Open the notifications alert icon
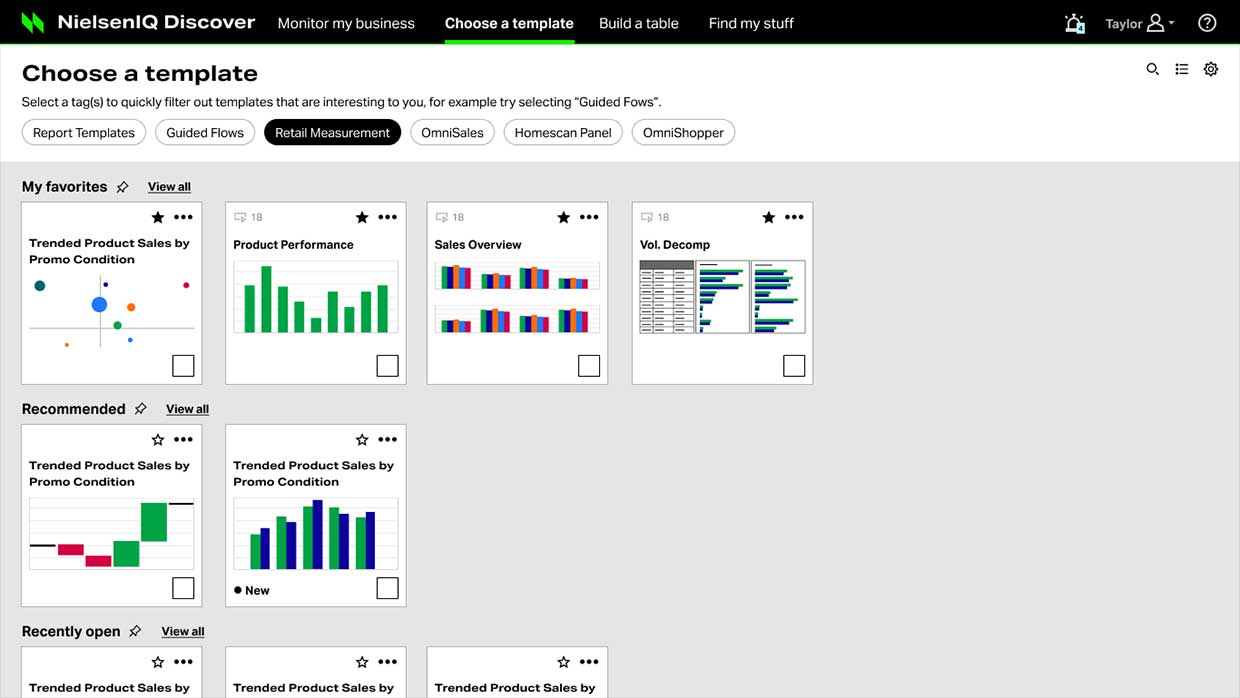Screen dimensions: 1240x698 point(1075,23)
